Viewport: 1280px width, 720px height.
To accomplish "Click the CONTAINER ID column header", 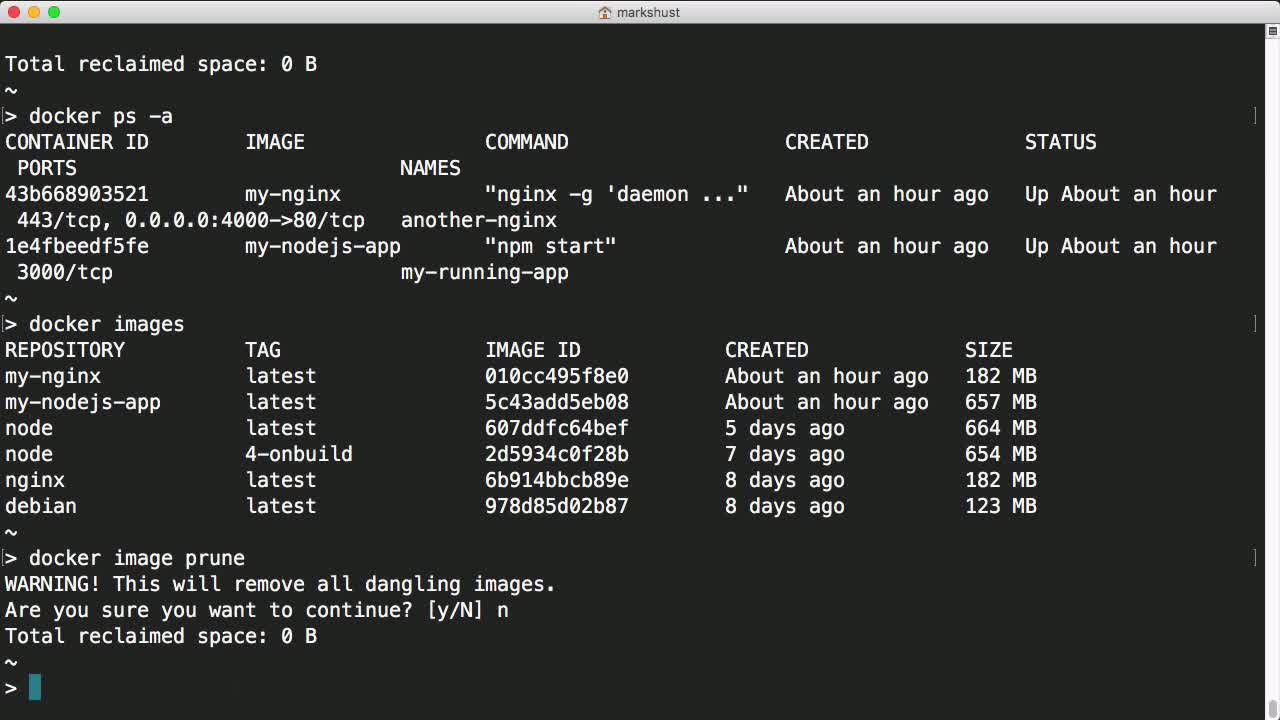I will click(x=77, y=142).
